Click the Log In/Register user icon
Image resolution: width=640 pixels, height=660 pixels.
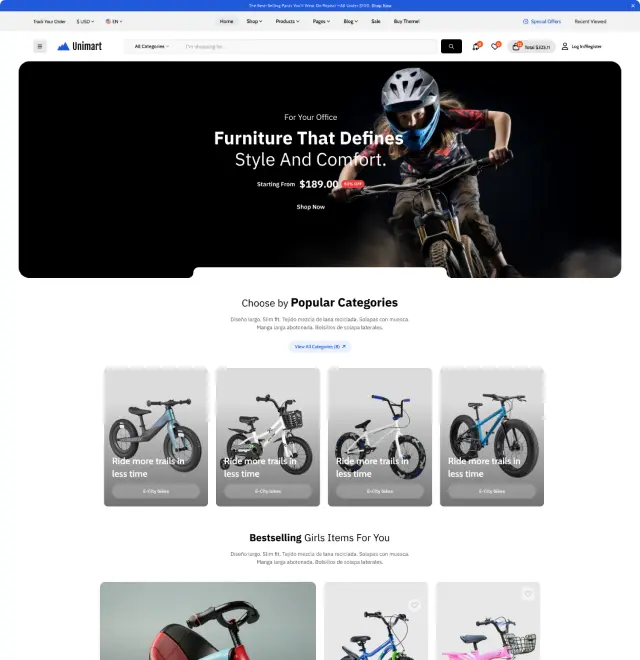(x=565, y=46)
